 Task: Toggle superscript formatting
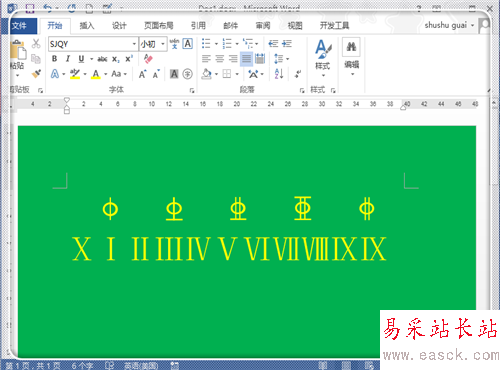pyautogui.click(x=129, y=59)
